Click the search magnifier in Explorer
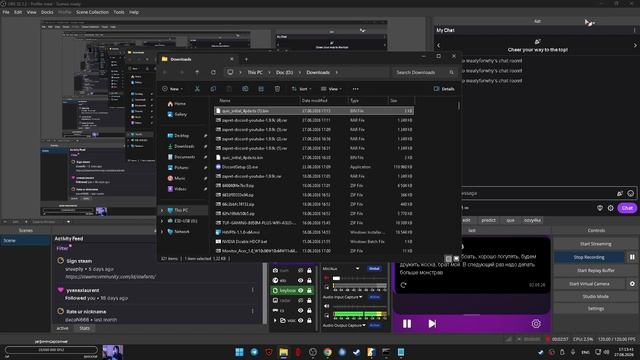The width and height of the screenshot is (640, 360). [x=451, y=72]
